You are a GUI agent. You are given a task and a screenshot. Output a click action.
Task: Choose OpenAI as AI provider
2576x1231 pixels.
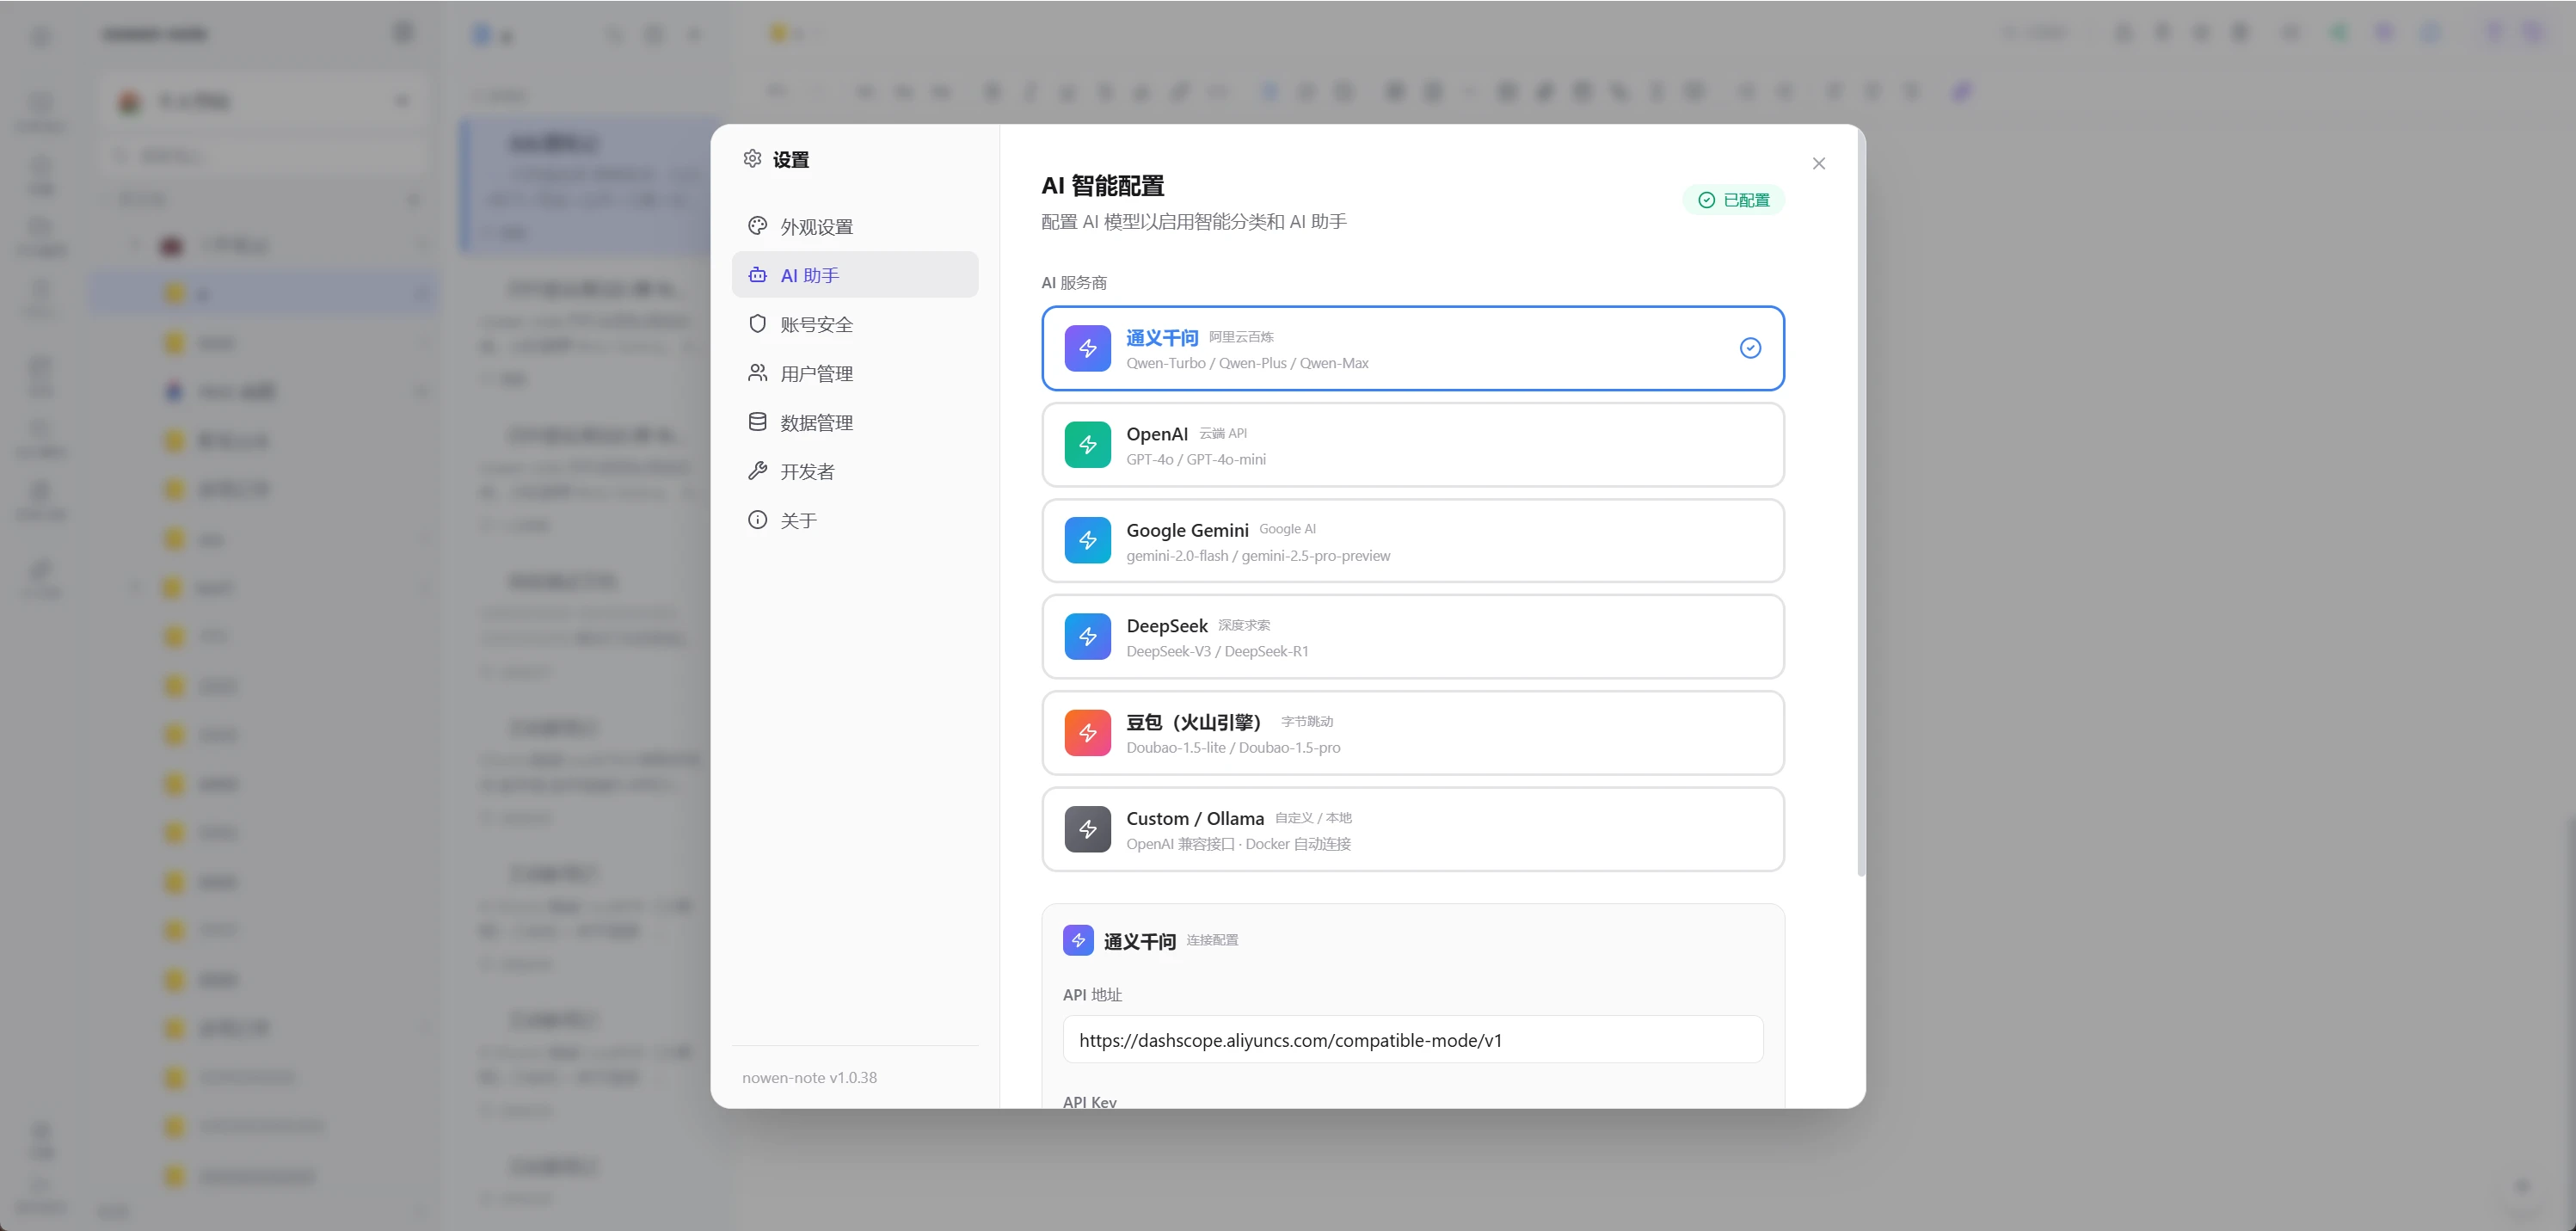point(1412,445)
